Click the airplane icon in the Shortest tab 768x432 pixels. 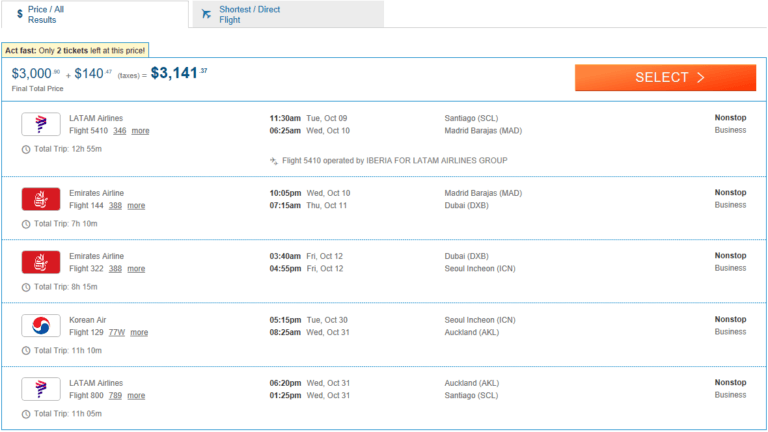click(206, 14)
